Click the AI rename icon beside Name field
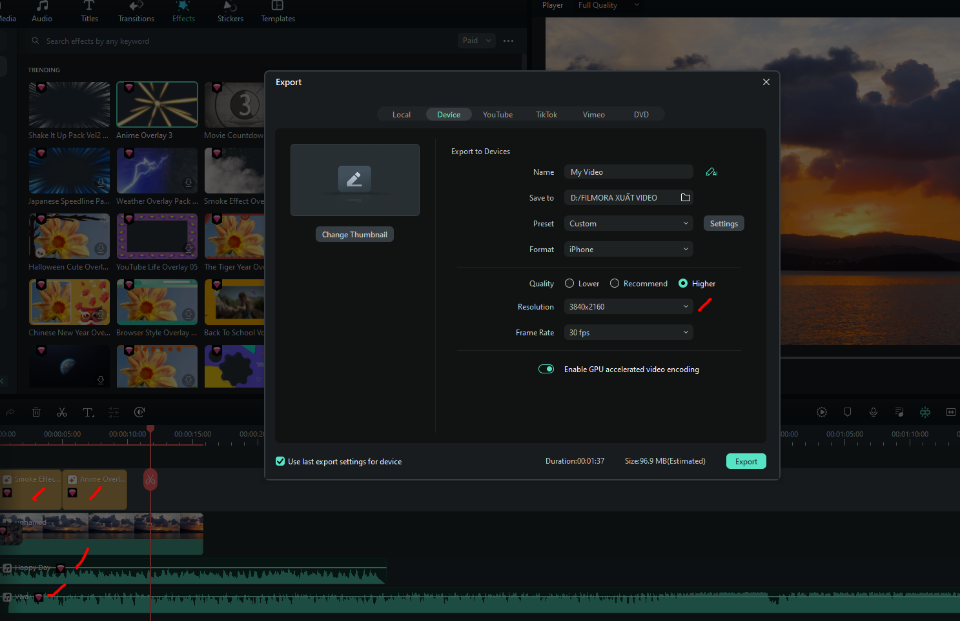Viewport: 960px width, 621px height. 711,172
